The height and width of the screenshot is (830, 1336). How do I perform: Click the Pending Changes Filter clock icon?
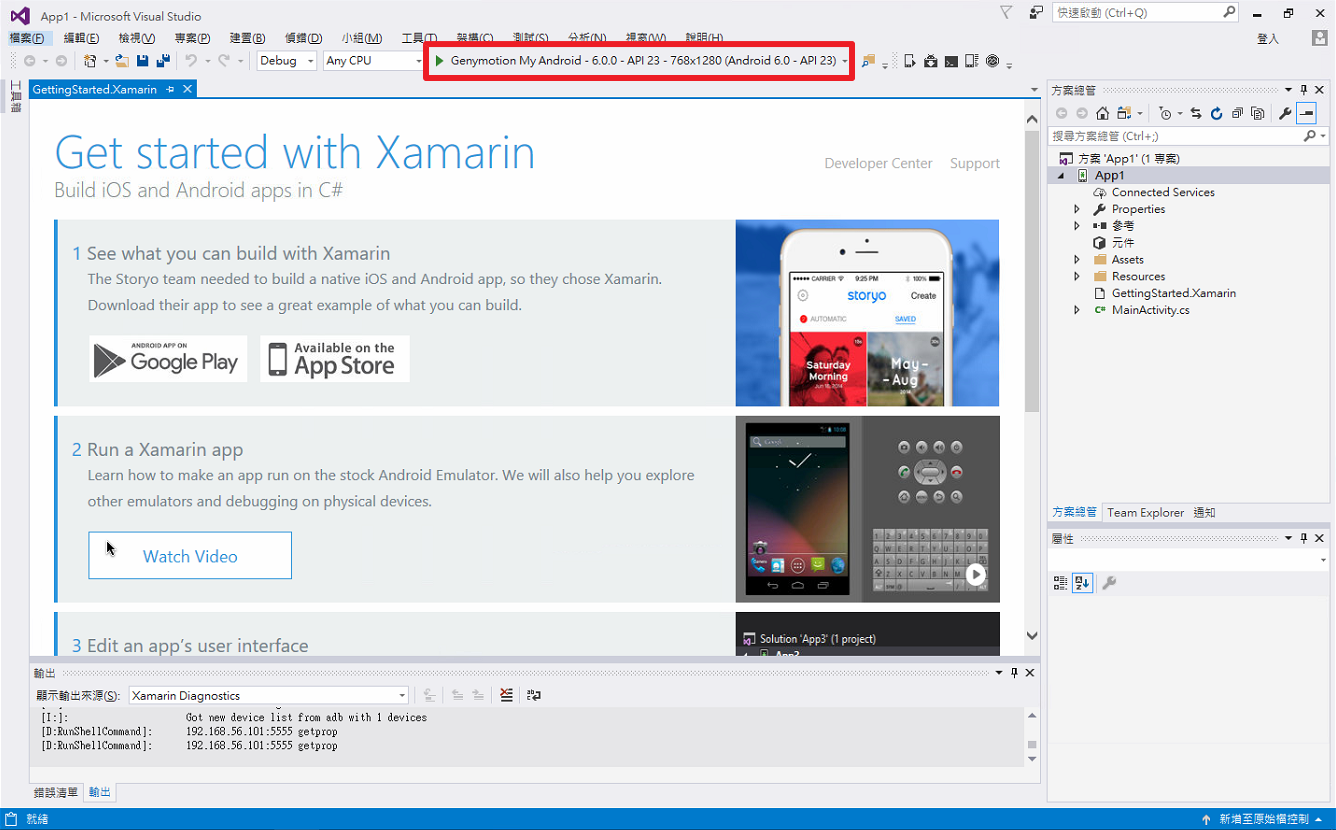click(1165, 113)
